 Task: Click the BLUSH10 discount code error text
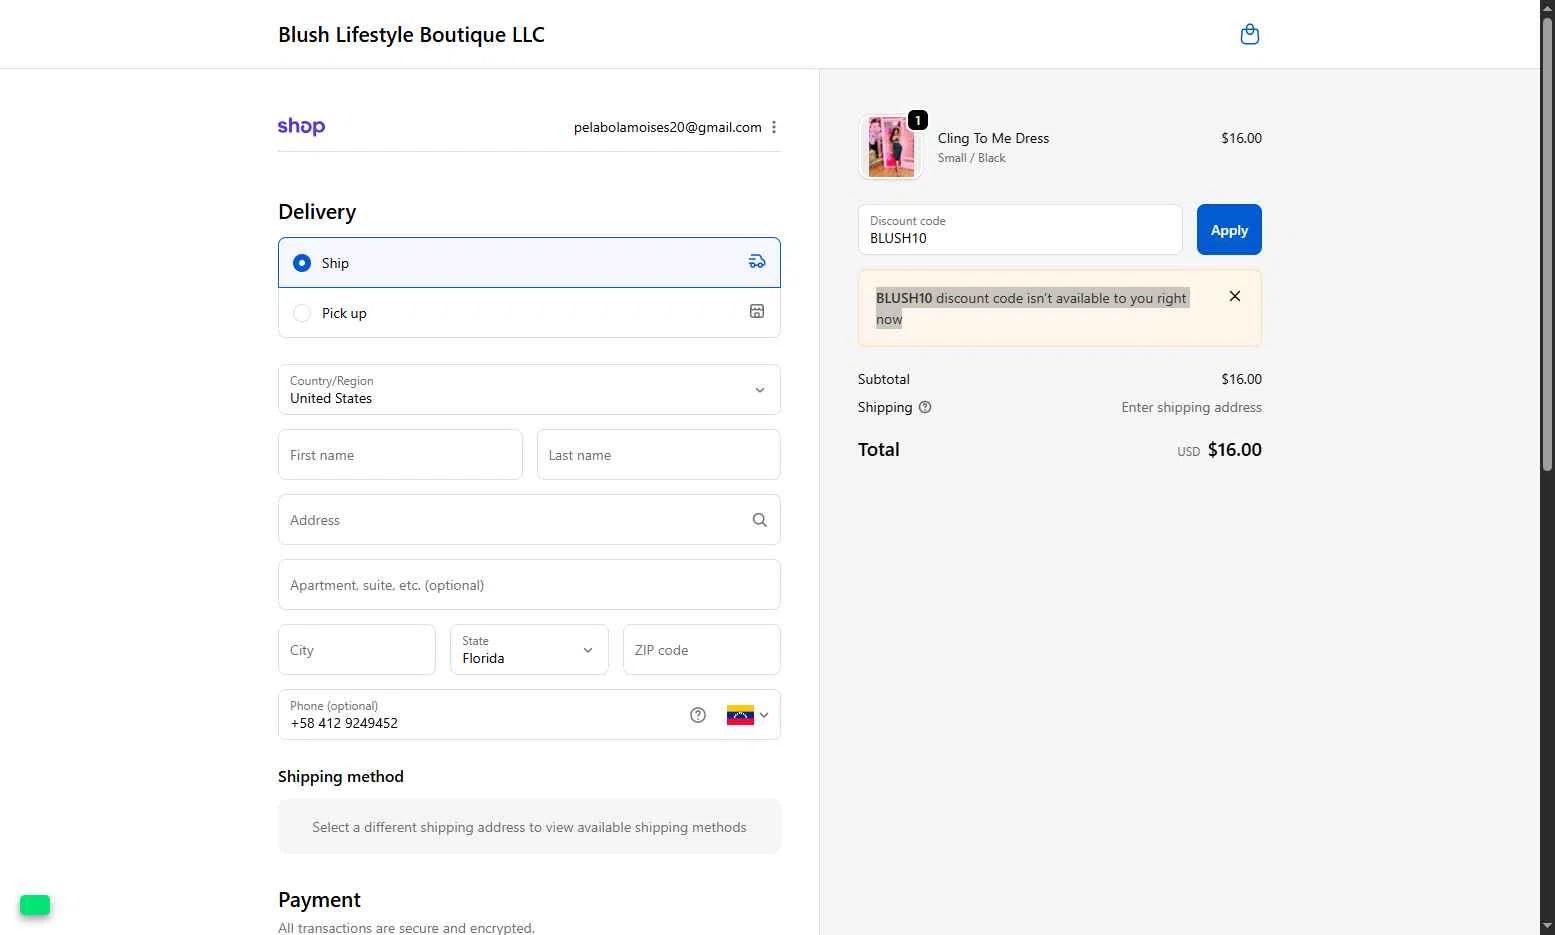coord(1031,308)
